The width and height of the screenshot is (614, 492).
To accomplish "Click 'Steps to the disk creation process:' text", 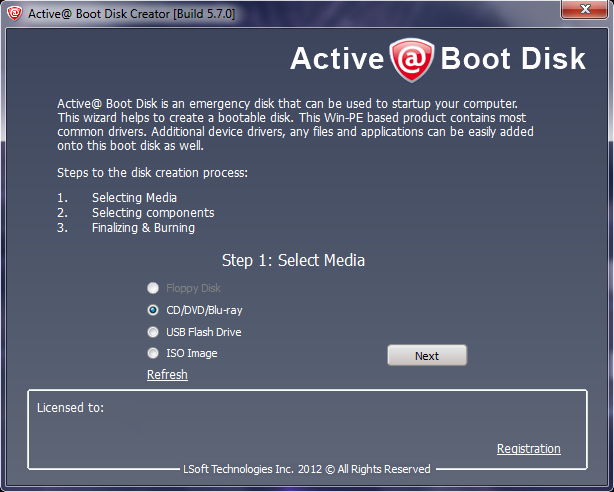I will click(152, 173).
